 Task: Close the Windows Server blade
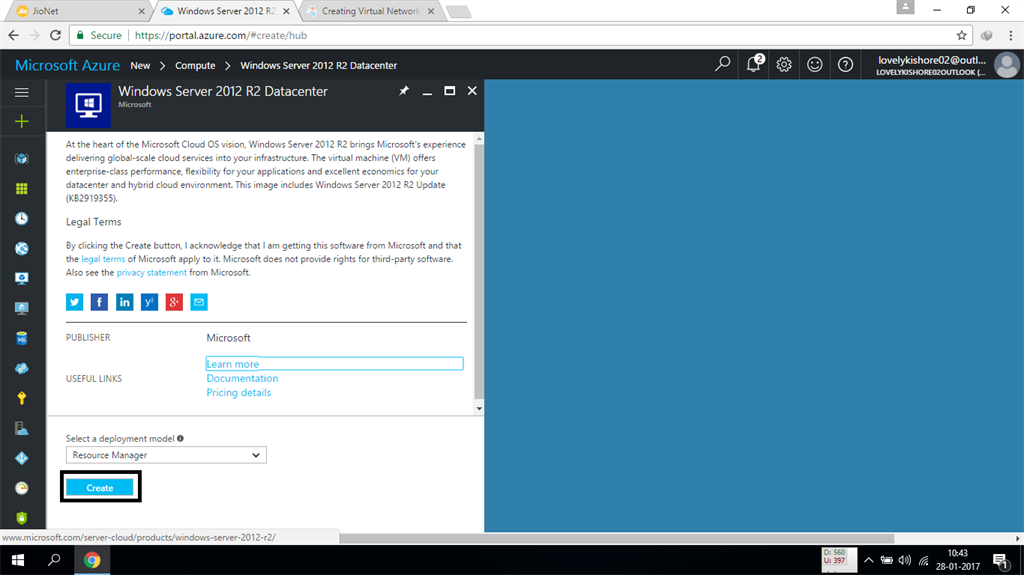472,91
